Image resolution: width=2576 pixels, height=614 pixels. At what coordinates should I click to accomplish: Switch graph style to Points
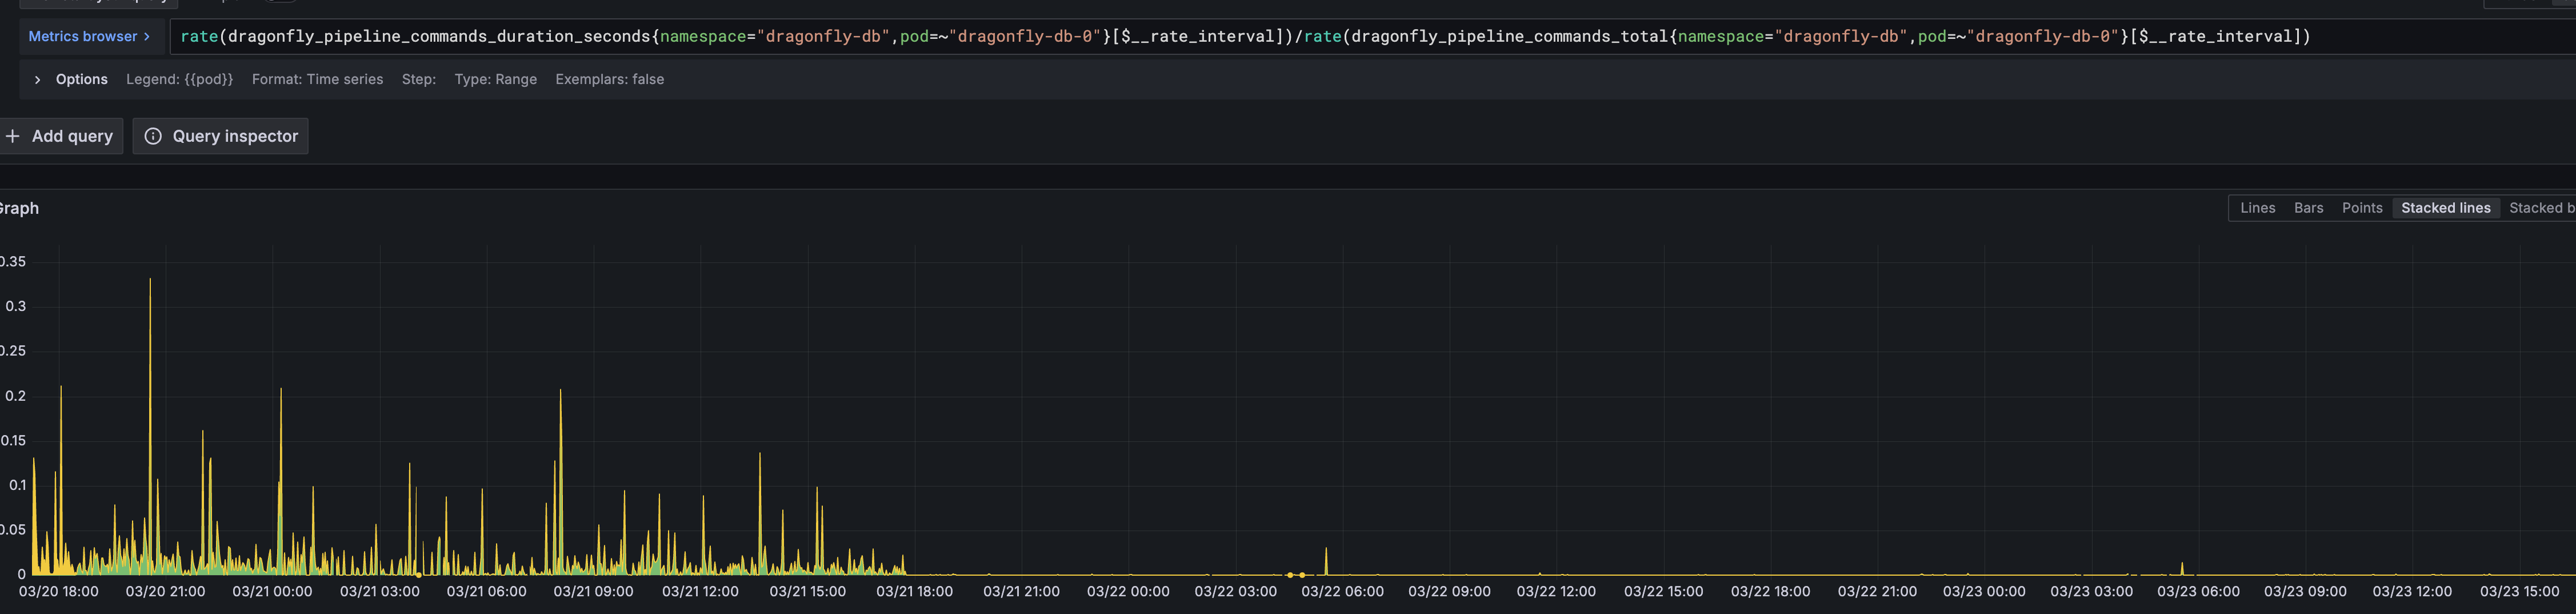pos(2362,208)
